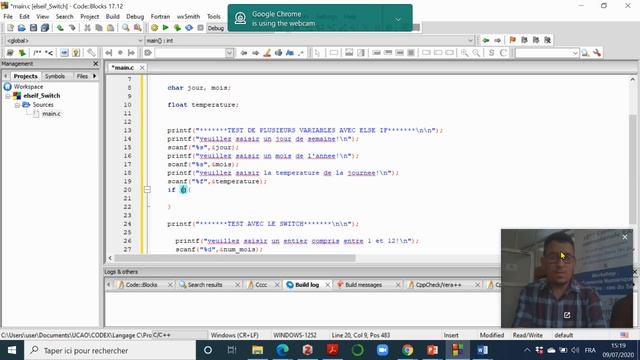Open the Fortran menu
The height and width of the screenshot is (360, 640).
(160, 16)
